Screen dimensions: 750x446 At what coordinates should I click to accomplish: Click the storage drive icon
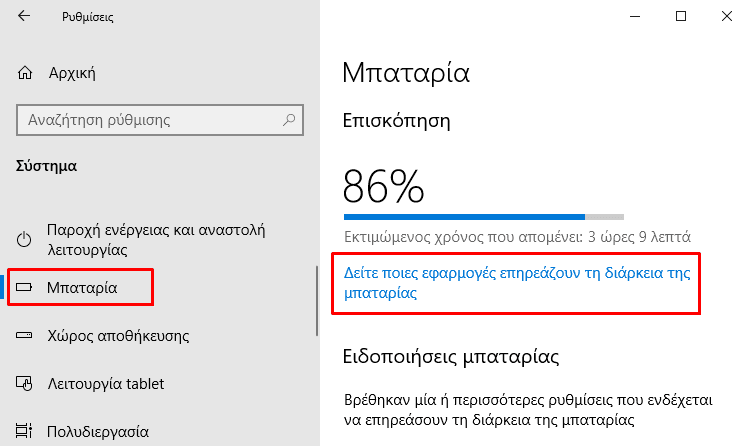[24, 335]
